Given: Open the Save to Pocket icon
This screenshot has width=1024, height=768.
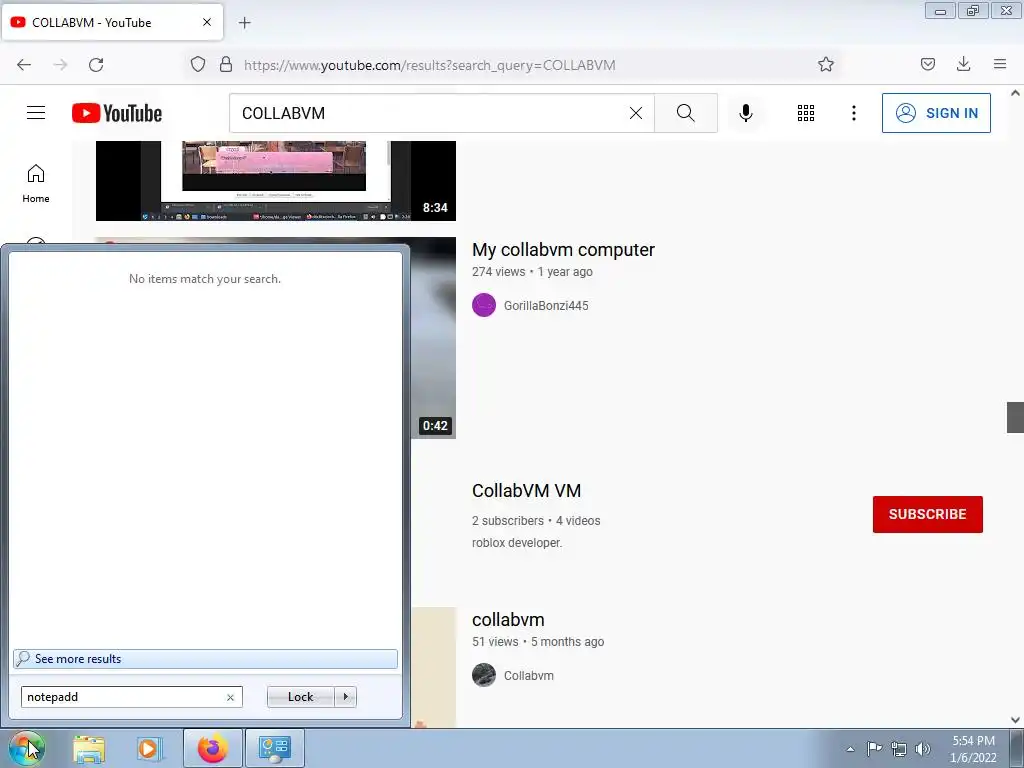Looking at the screenshot, I should coord(927,64).
